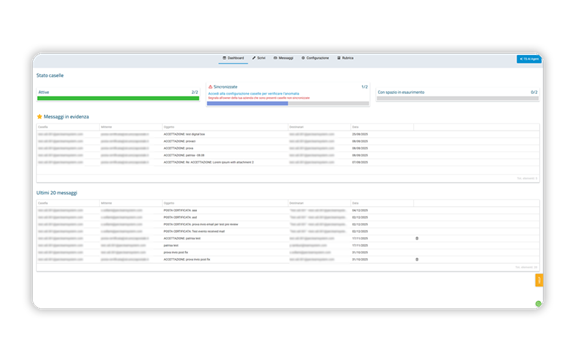
Task: Open message 'POSTA CERTIFICATA: asd'
Action: coord(180,217)
